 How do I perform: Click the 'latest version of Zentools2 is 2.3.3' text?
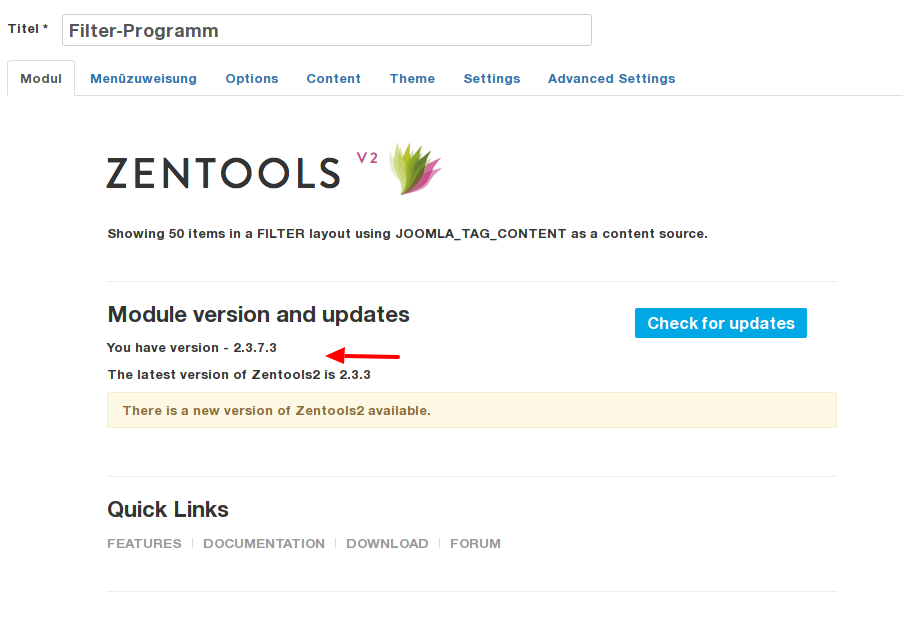(239, 375)
